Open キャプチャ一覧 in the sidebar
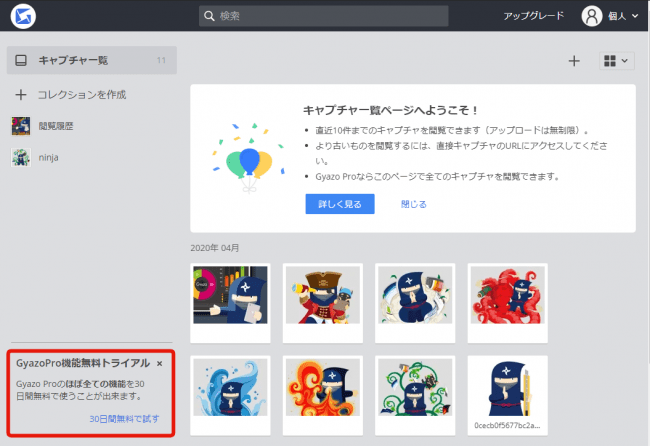The image size is (650, 446). [92, 60]
